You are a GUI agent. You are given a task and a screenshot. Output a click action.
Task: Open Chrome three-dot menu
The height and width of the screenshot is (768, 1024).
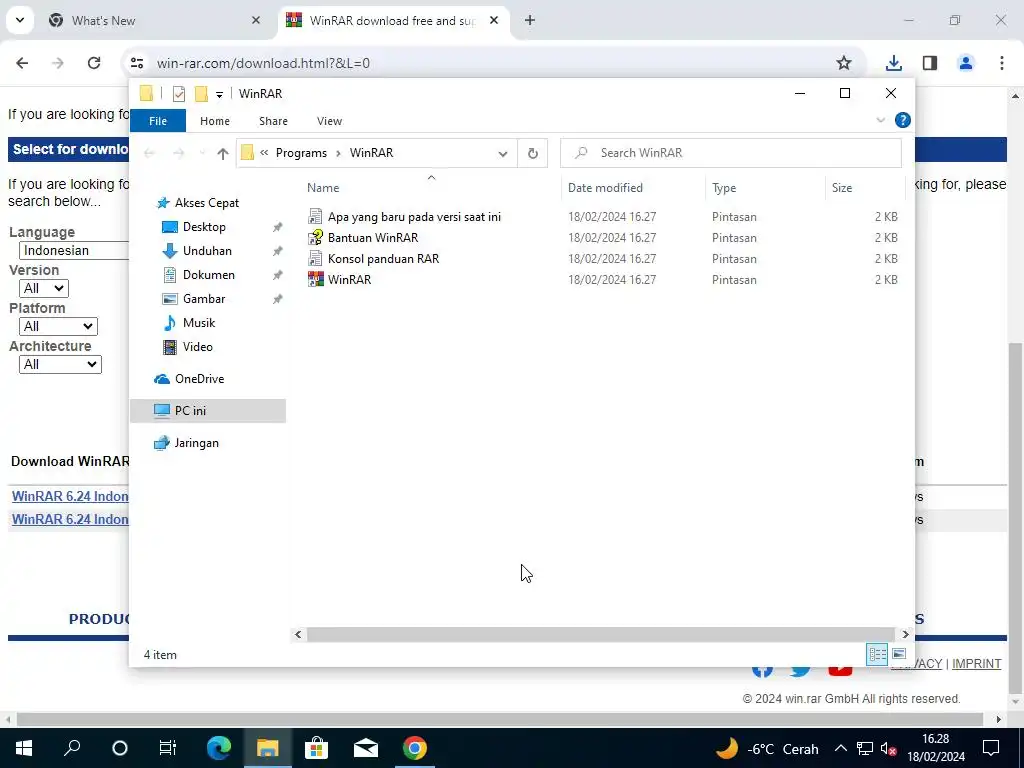coord(1002,63)
